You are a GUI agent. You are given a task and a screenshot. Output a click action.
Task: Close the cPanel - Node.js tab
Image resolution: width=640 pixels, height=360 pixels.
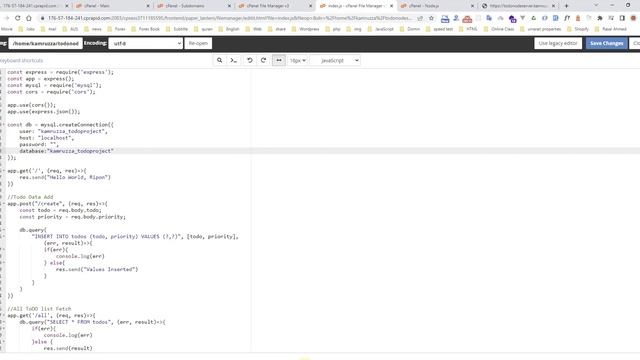coord(472,6)
